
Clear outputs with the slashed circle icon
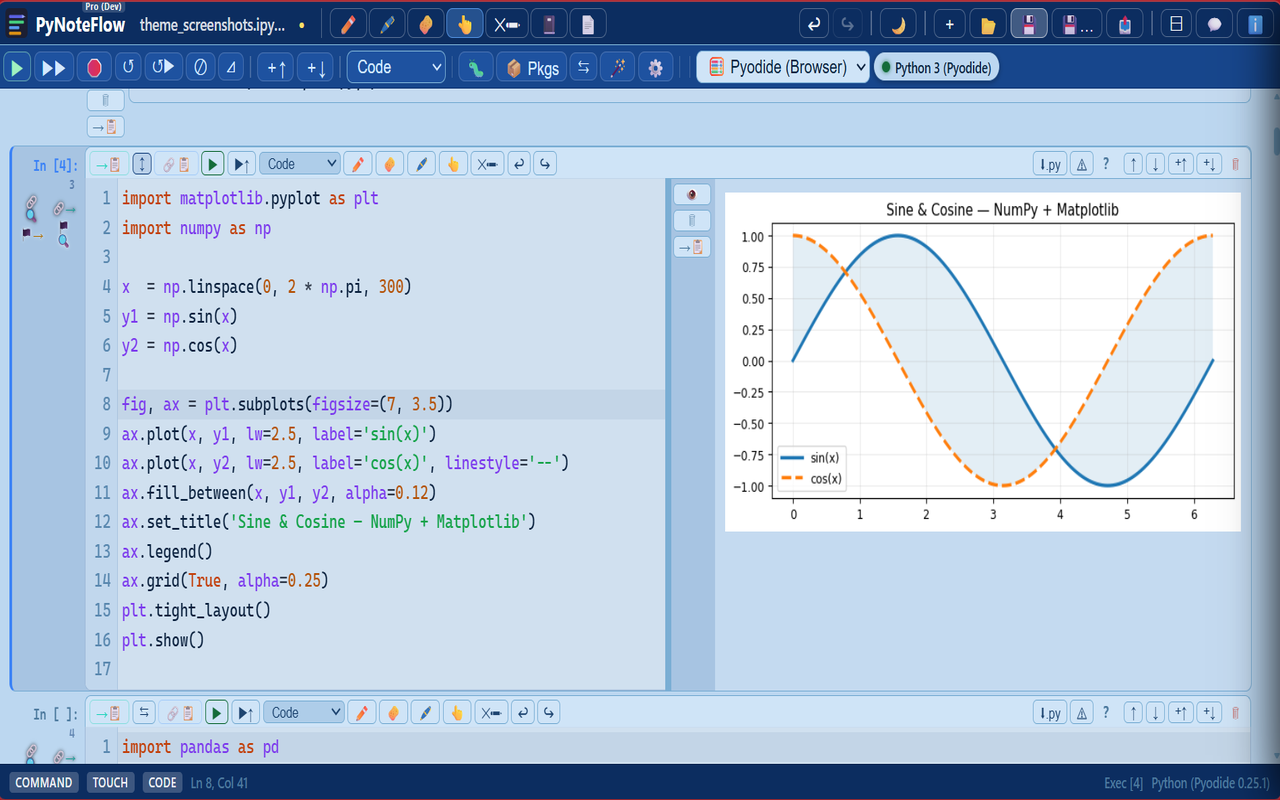coord(200,67)
